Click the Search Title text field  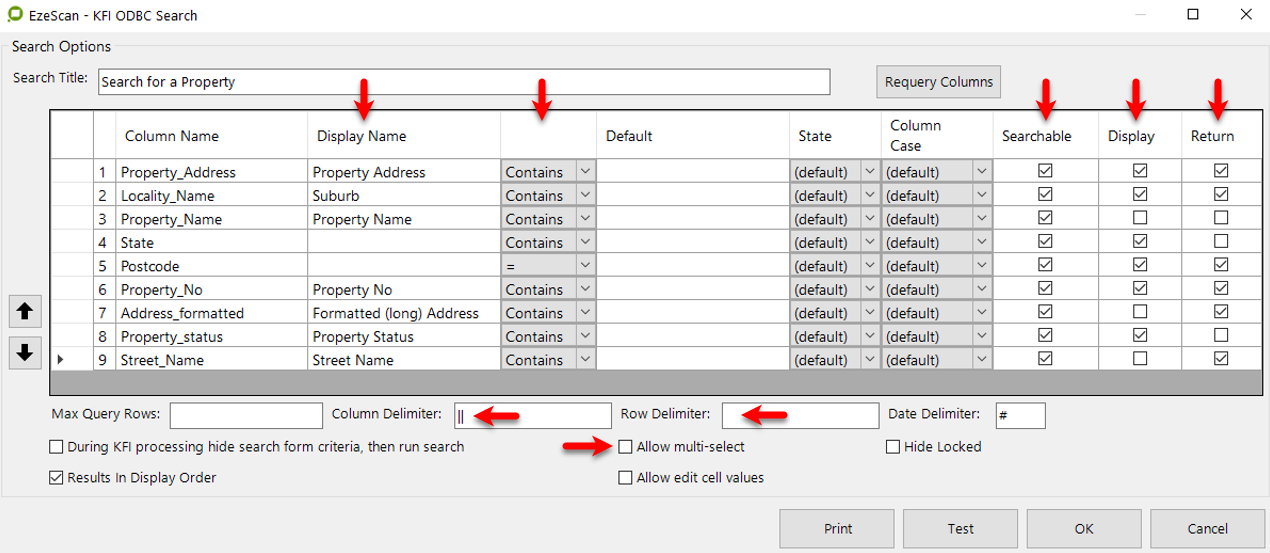tap(464, 82)
